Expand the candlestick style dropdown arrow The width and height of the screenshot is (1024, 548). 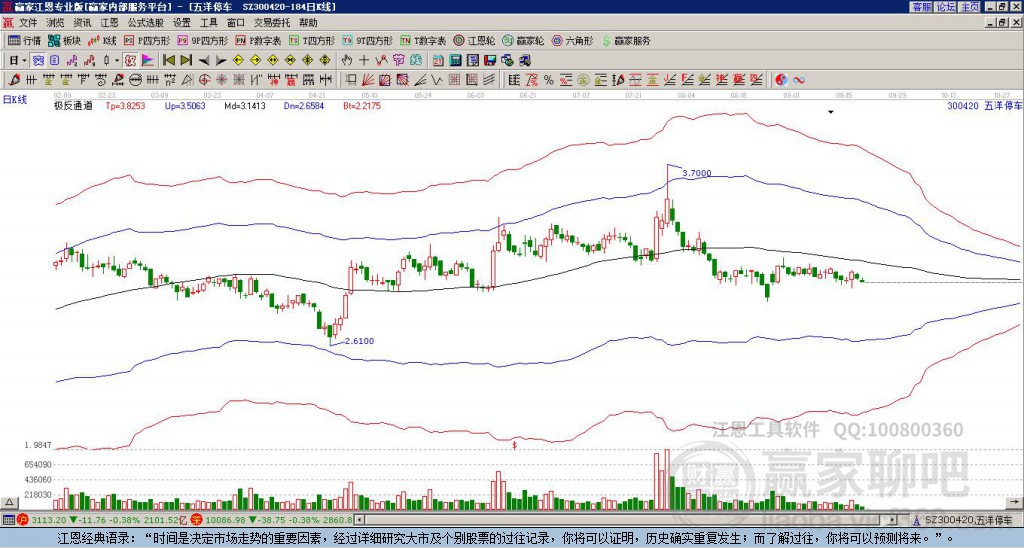118,61
